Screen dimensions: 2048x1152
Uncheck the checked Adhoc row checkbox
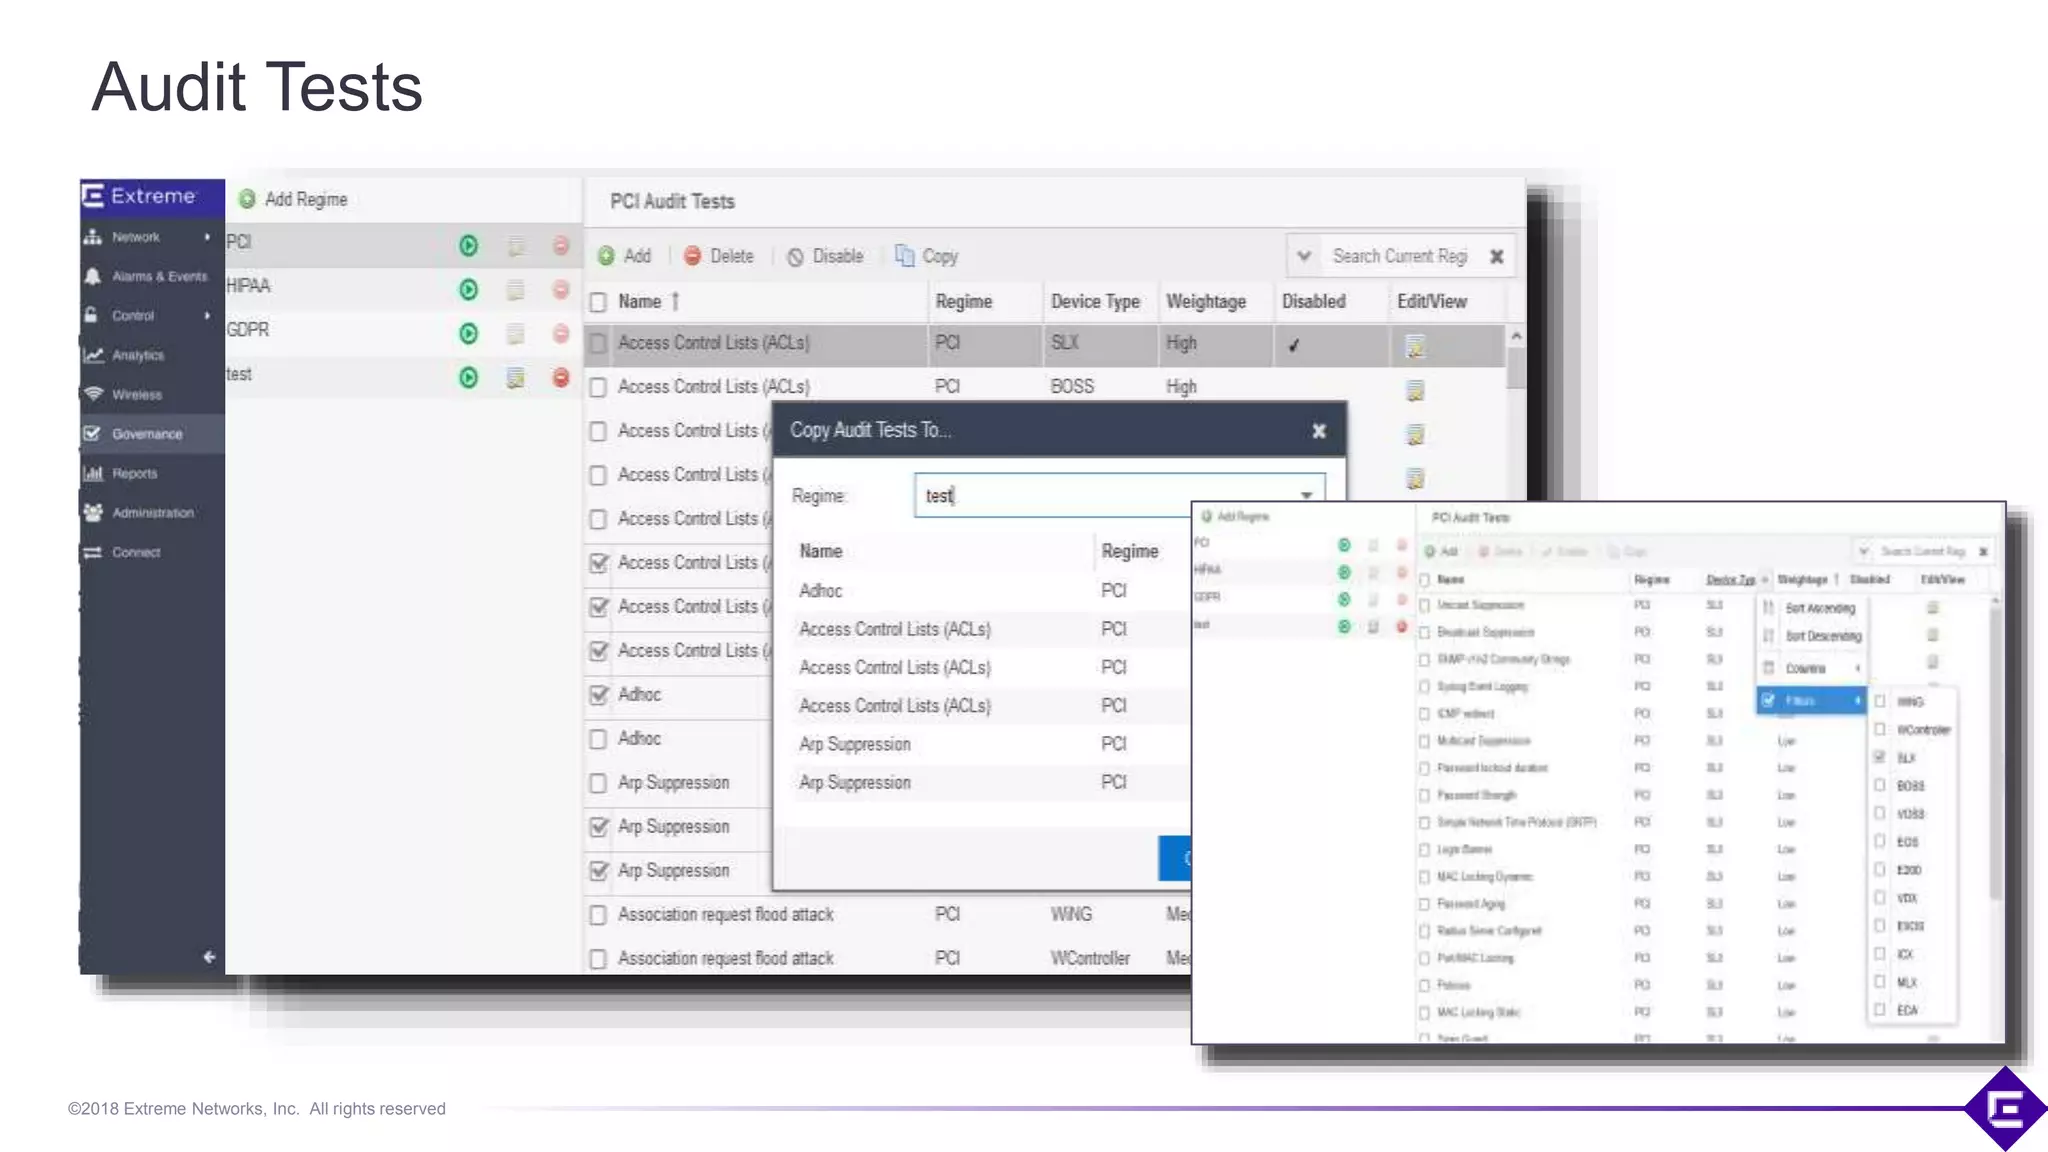pyautogui.click(x=598, y=695)
